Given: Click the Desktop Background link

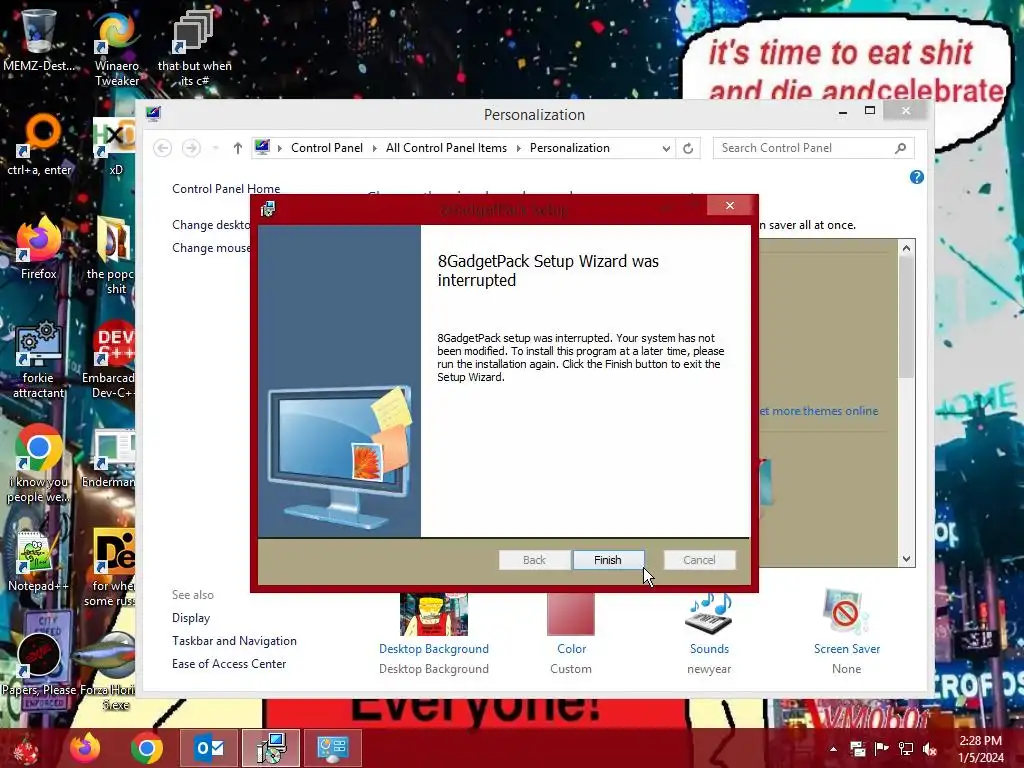Looking at the screenshot, I should (x=434, y=648).
